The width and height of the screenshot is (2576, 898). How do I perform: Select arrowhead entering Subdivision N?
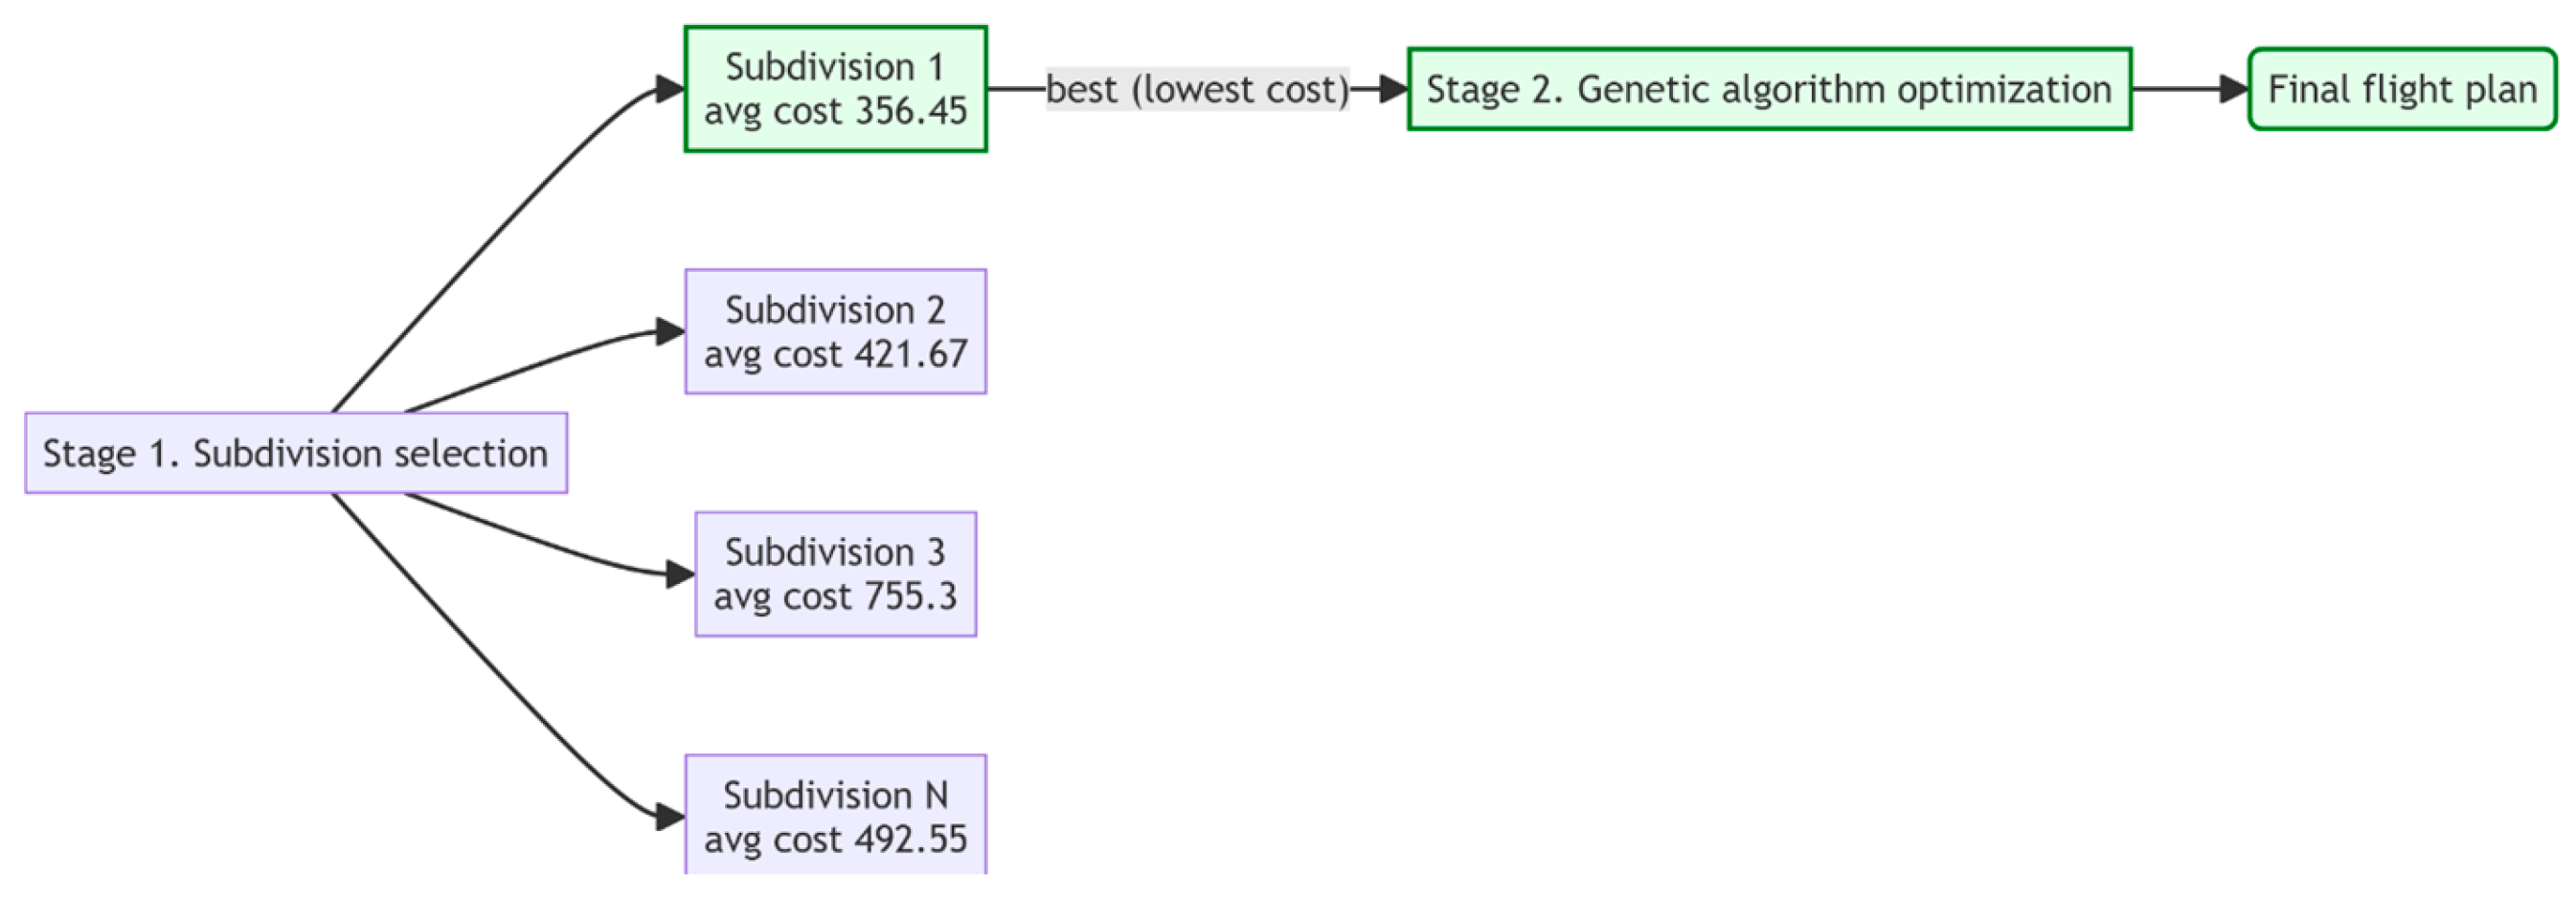click(670, 817)
